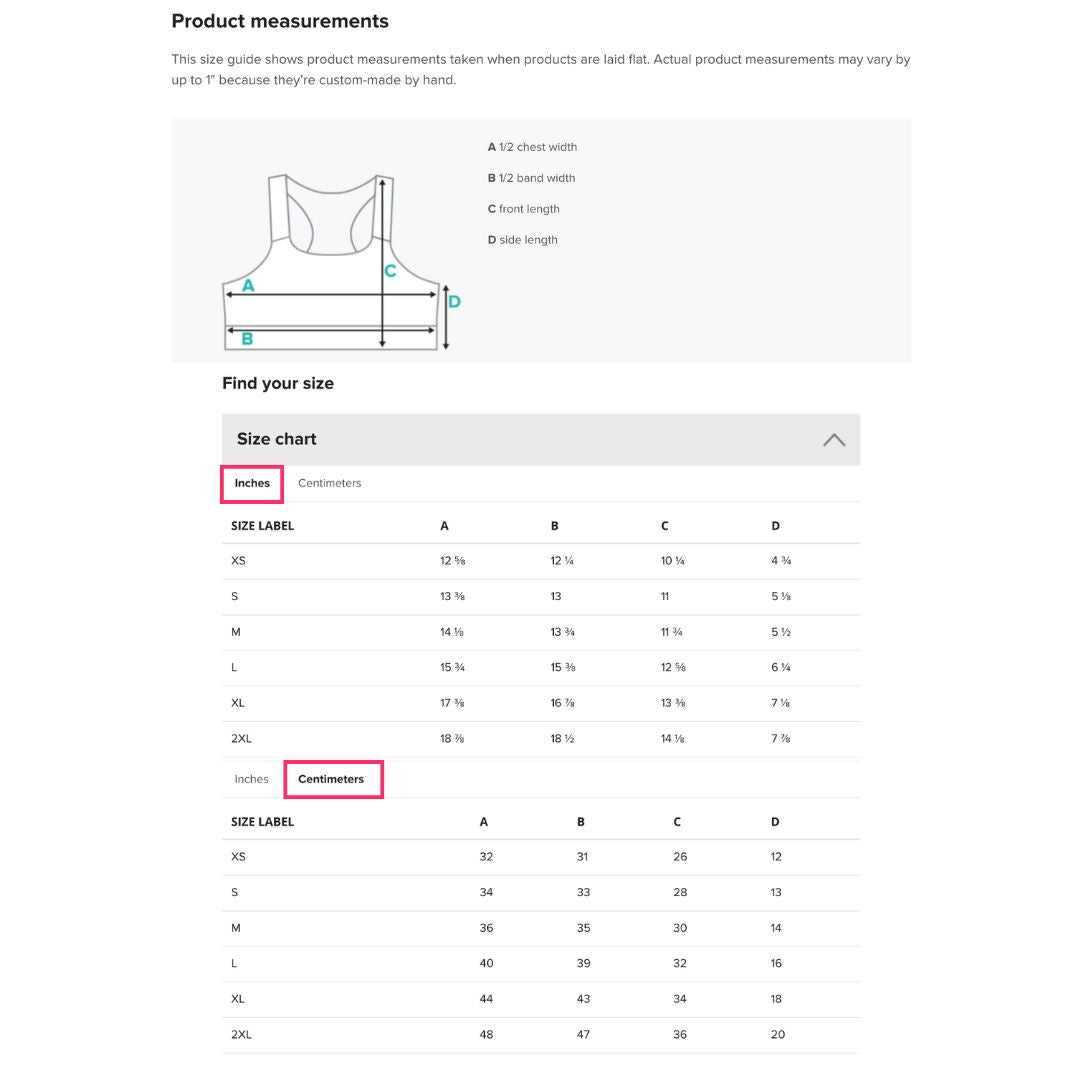Click the "Find your size" heading
1080x1080 pixels.
pyautogui.click(x=278, y=383)
